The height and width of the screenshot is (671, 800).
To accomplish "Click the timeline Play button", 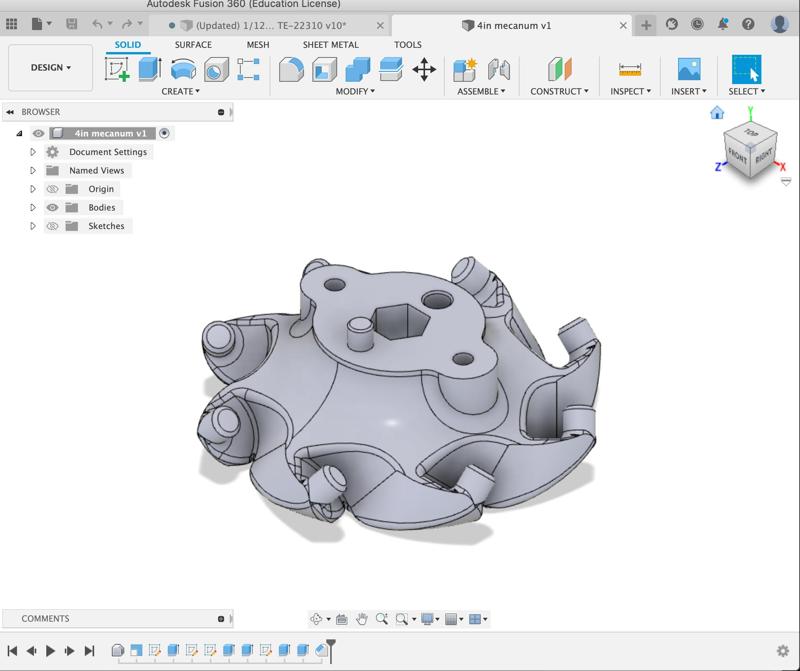I will pos(51,651).
